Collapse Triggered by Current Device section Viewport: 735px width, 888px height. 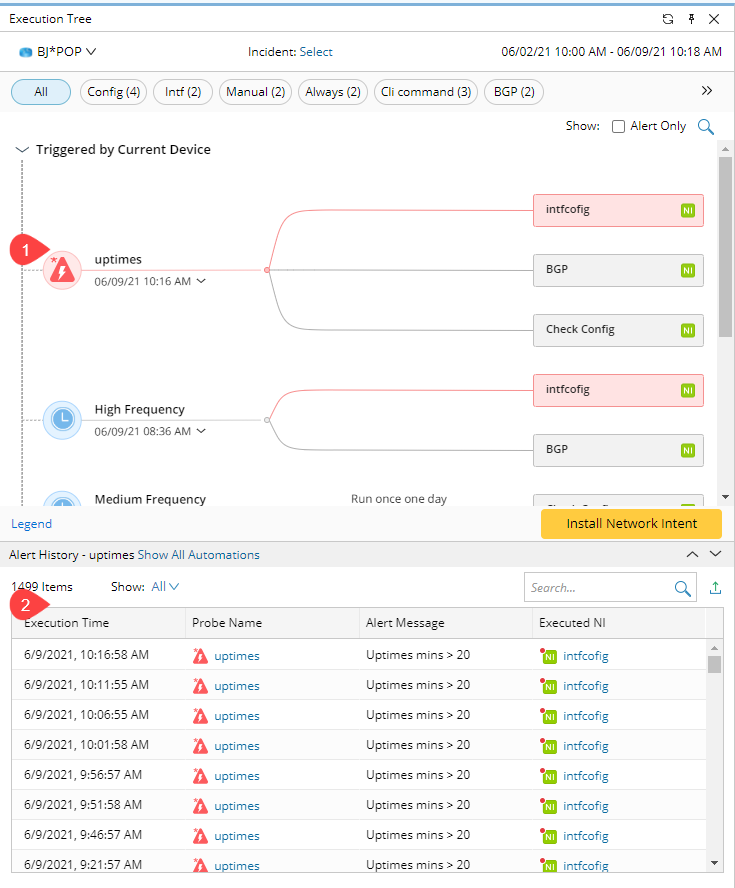click(x=22, y=150)
